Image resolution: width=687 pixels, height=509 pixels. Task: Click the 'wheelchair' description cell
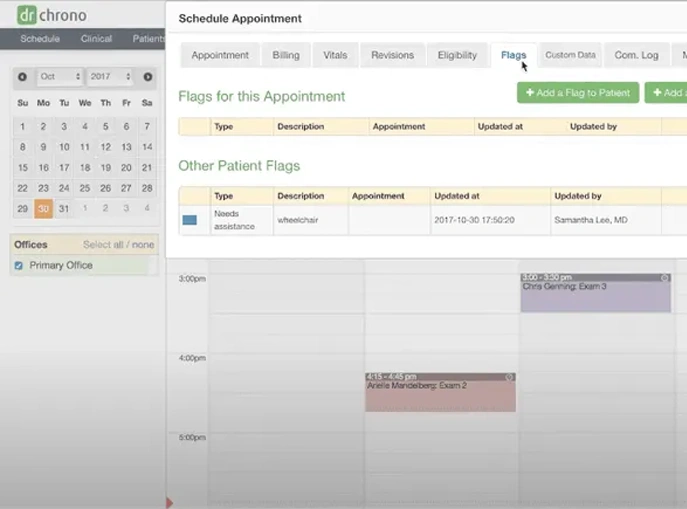(311, 220)
